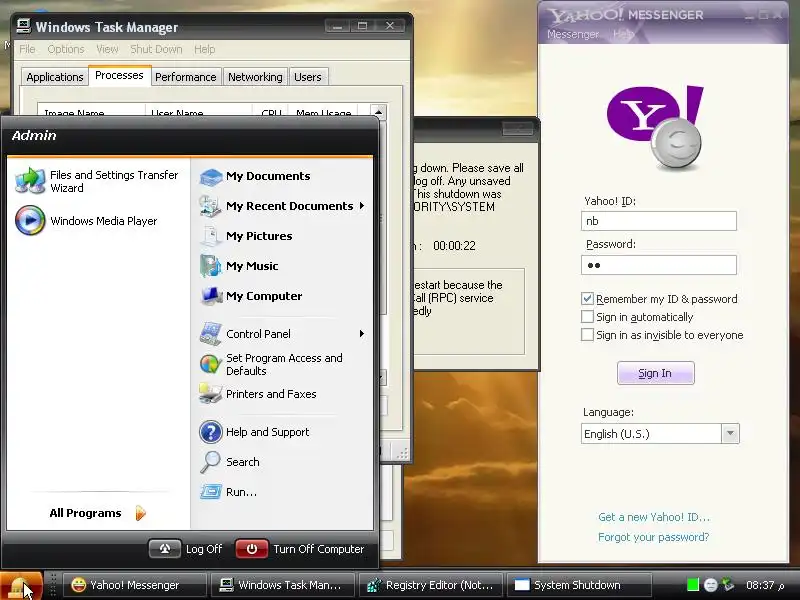Image resolution: width=800 pixels, height=600 pixels.
Task: Expand the Control Panel submenu arrow
Action: click(362, 334)
